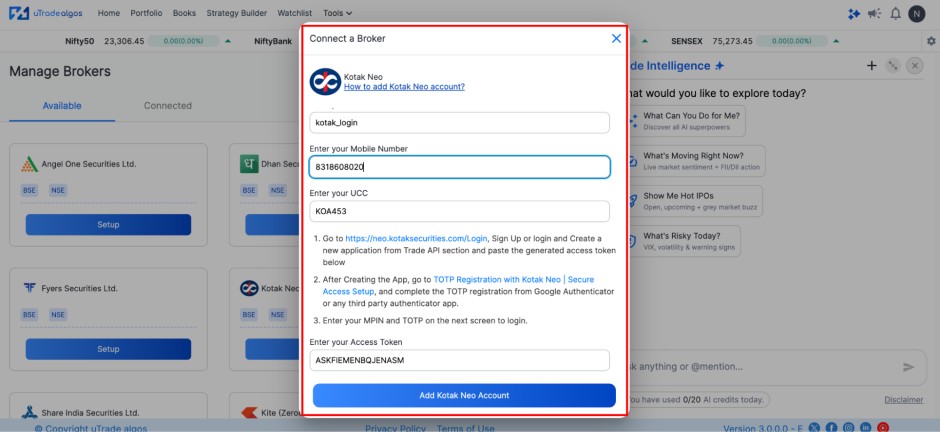The height and width of the screenshot is (432, 940).
Task: Click the Trade Intelligence resize arrows icon
Action: [x=893, y=66]
